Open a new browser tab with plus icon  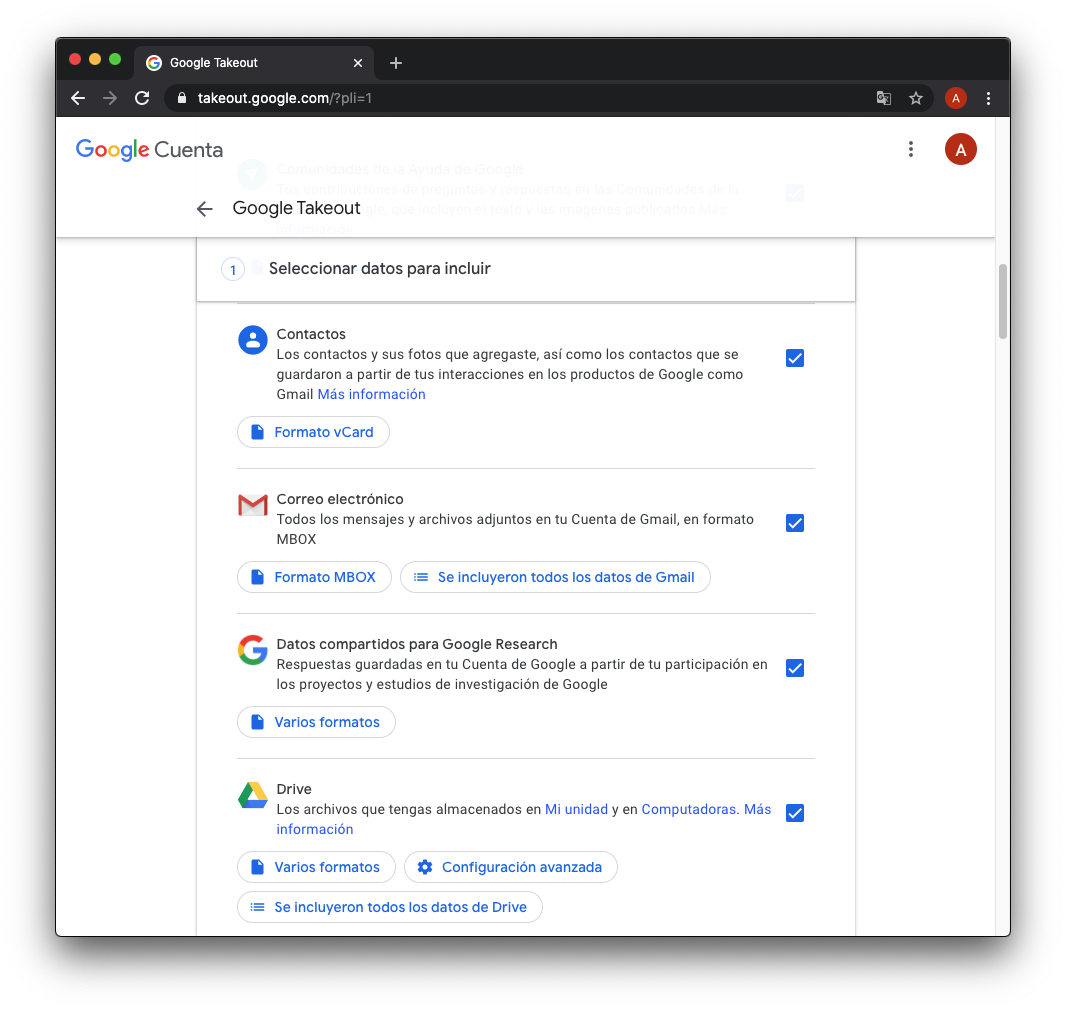(396, 63)
